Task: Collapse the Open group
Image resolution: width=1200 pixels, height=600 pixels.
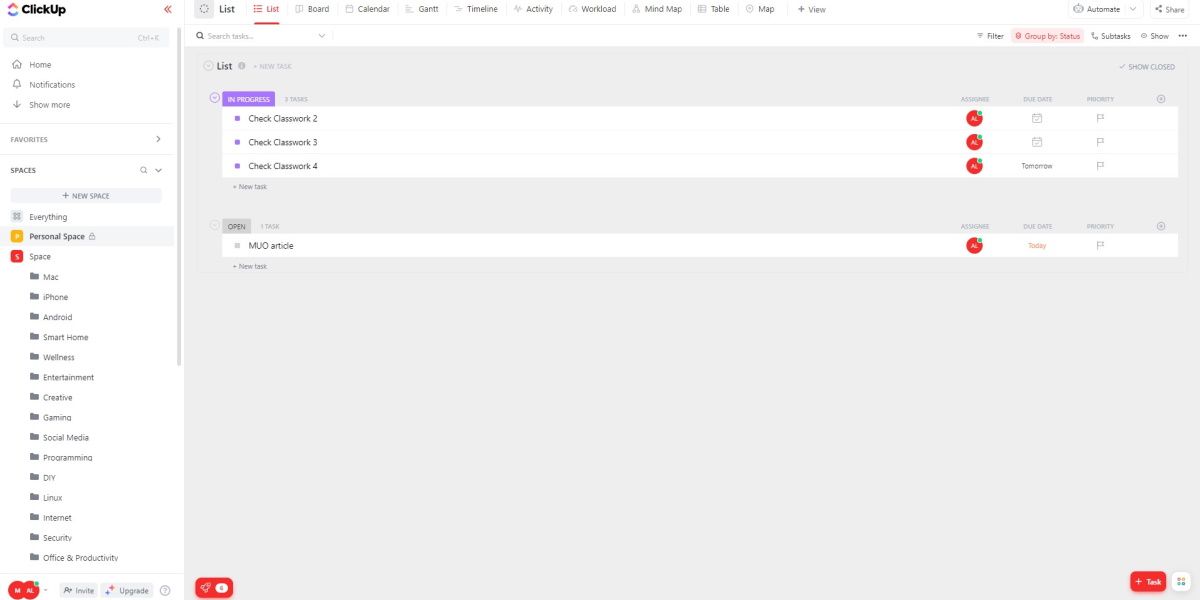Action: coord(214,226)
